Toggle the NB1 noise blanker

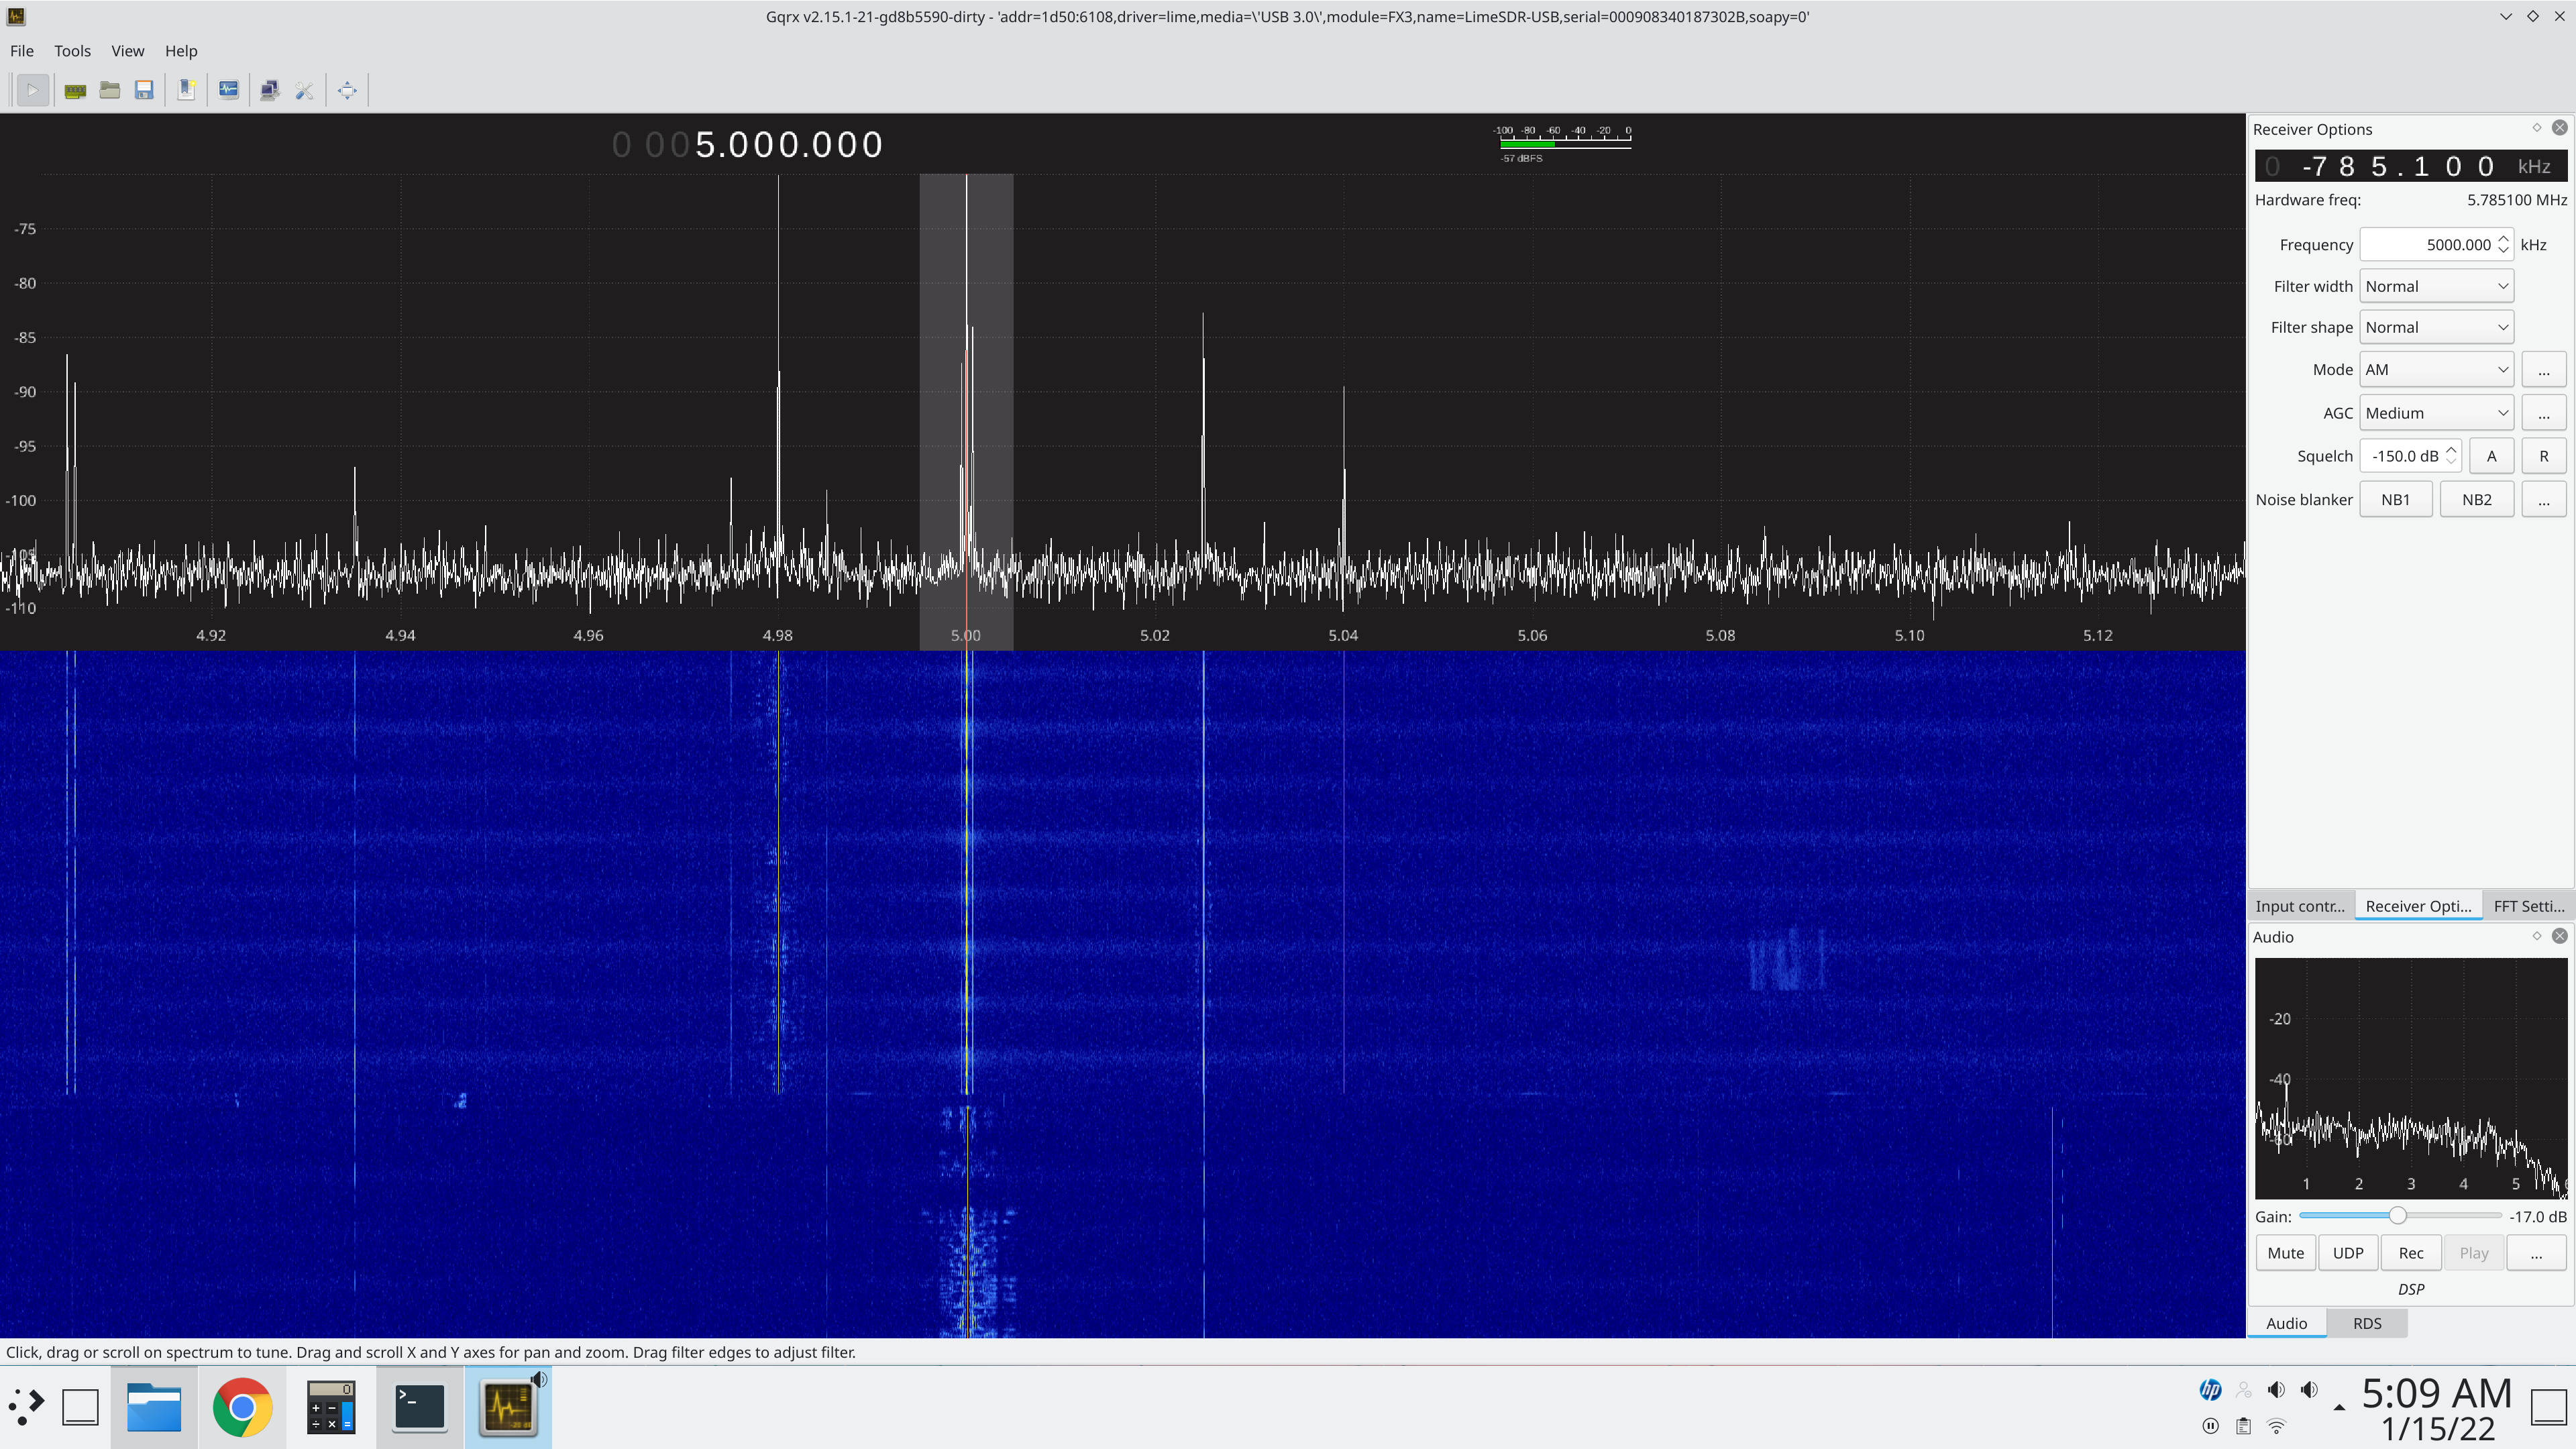[2395, 499]
